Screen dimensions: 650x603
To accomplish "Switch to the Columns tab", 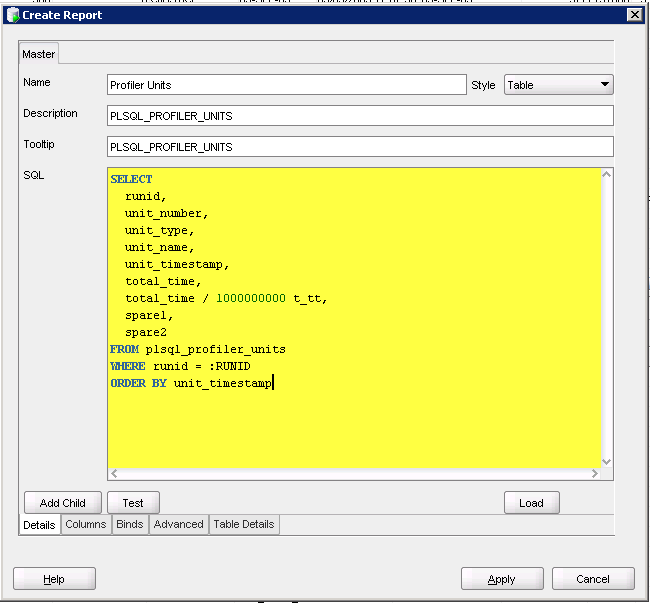I will point(86,524).
